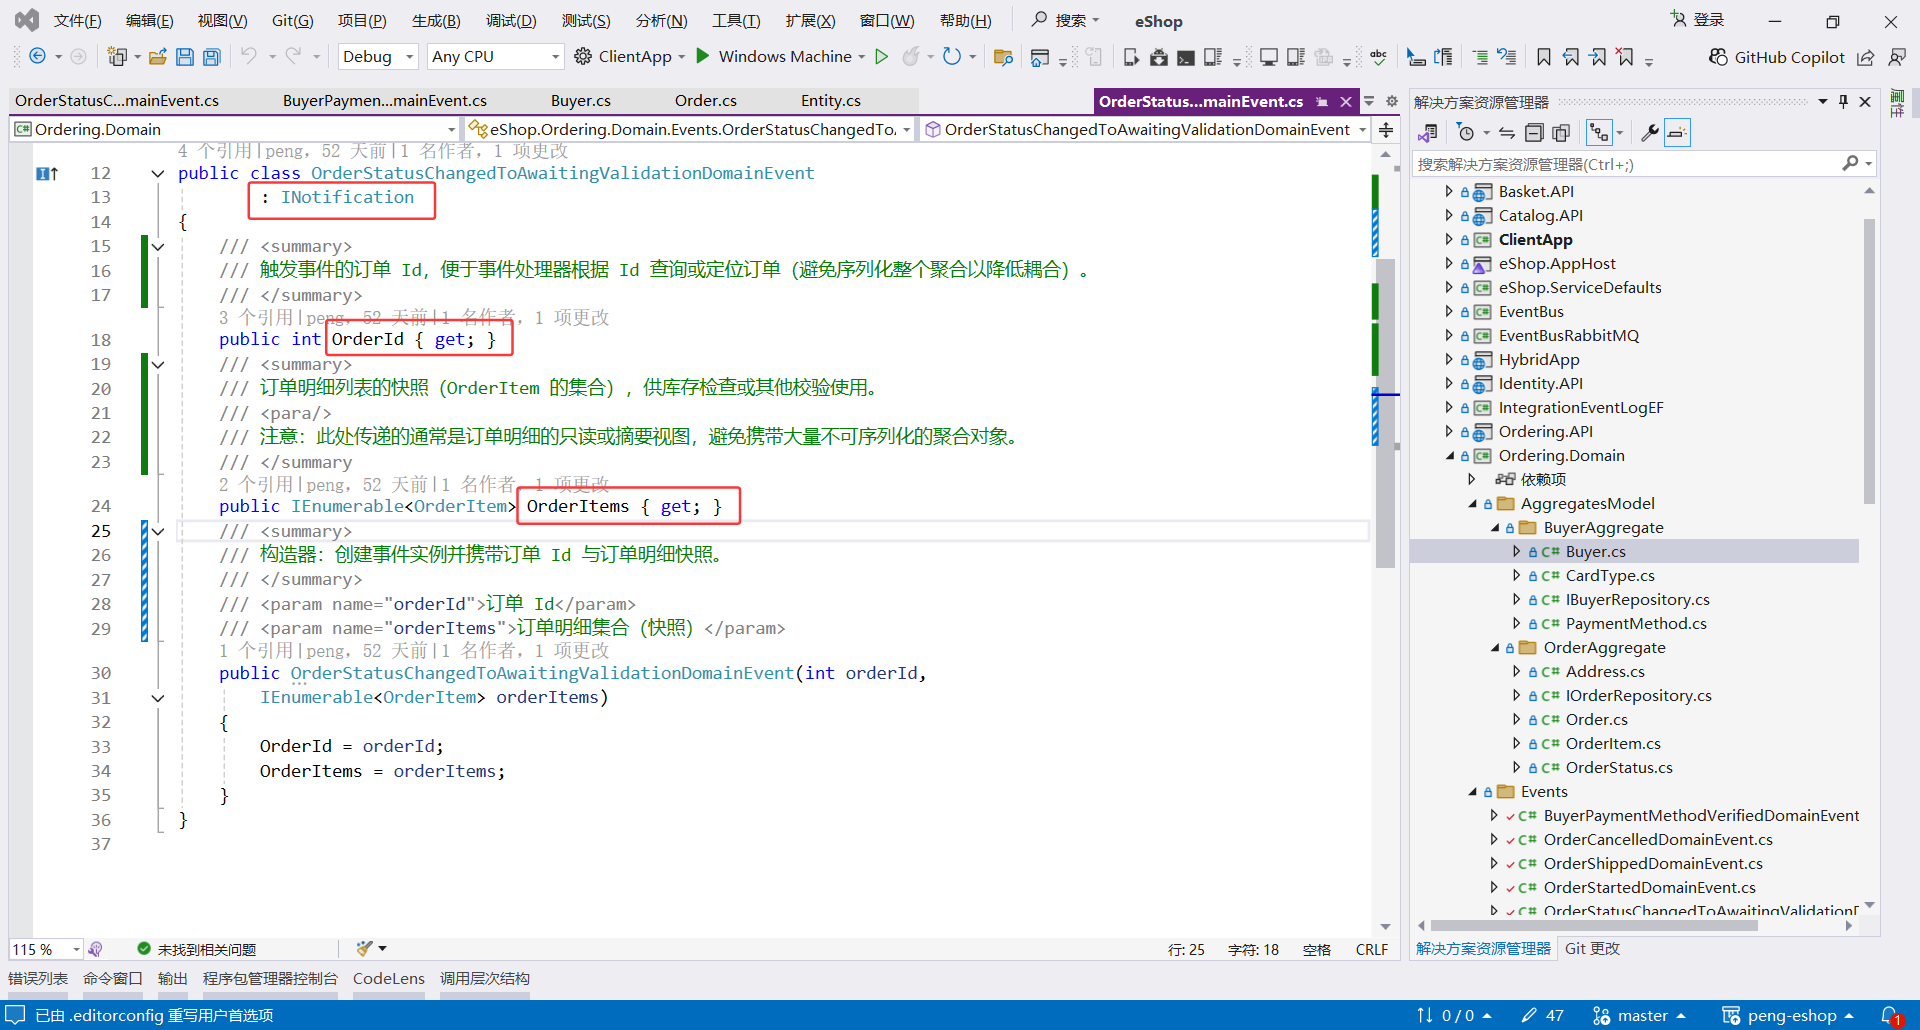Viewport: 1920px width, 1030px height.
Task: Sync with active document arrows icon
Action: click(x=1507, y=132)
